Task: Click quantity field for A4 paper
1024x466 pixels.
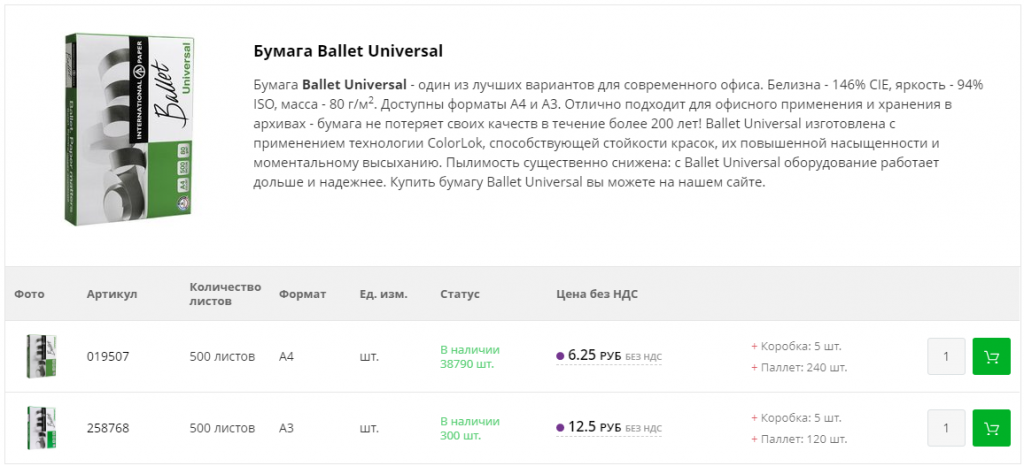Action: (x=946, y=357)
